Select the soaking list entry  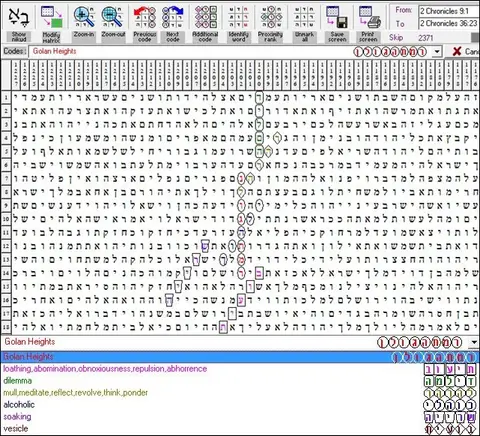pyautogui.click(x=17, y=417)
